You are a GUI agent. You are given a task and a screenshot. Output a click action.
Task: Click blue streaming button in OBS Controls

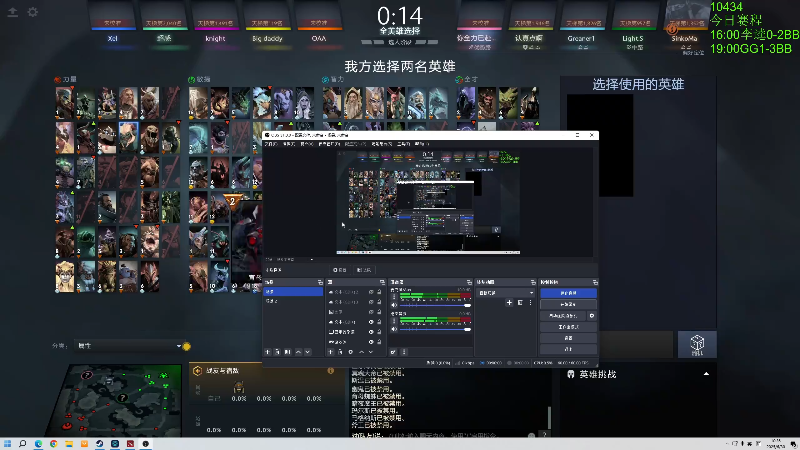pyautogui.click(x=569, y=293)
